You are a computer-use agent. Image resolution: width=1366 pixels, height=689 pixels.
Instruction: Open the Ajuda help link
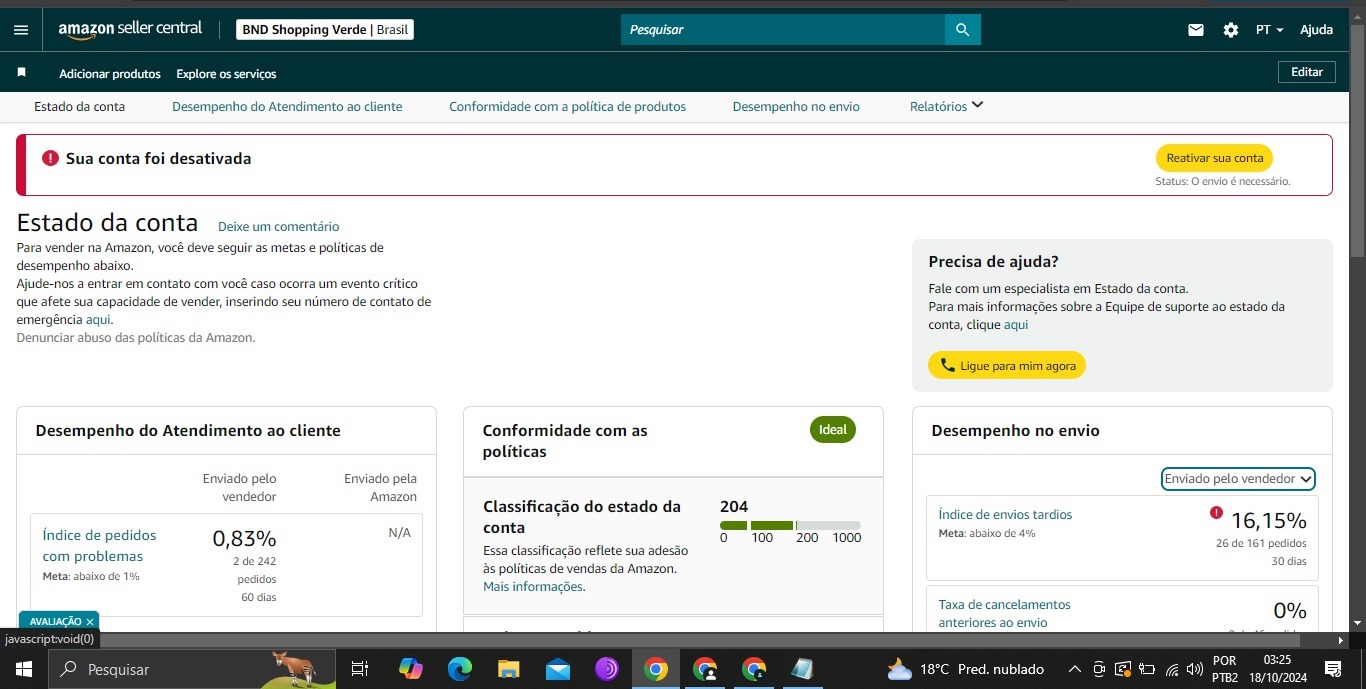click(1316, 30)
